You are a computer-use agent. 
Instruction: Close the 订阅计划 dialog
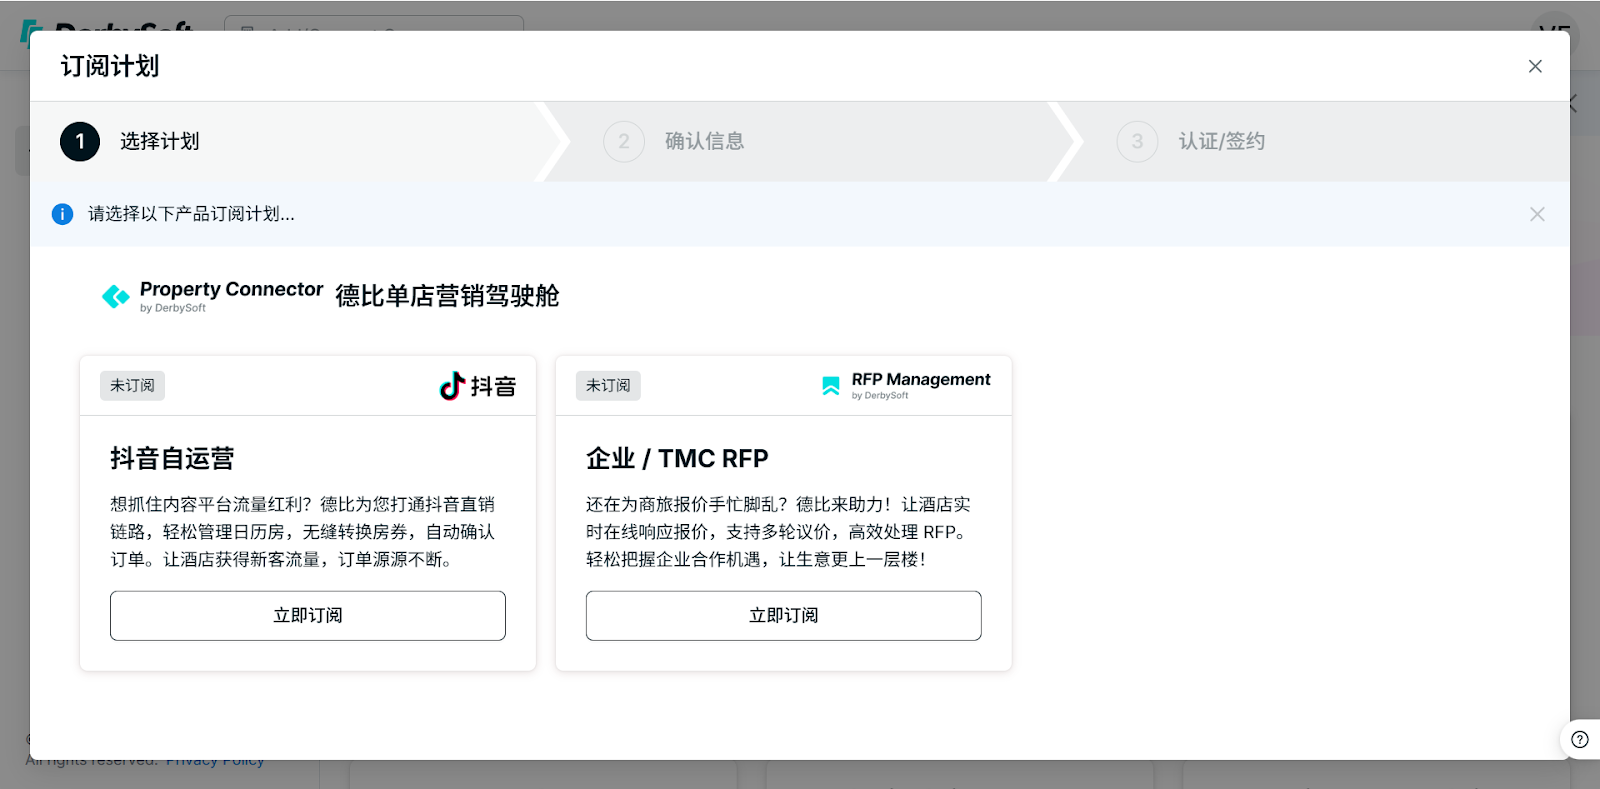[x=1535, y=66]
